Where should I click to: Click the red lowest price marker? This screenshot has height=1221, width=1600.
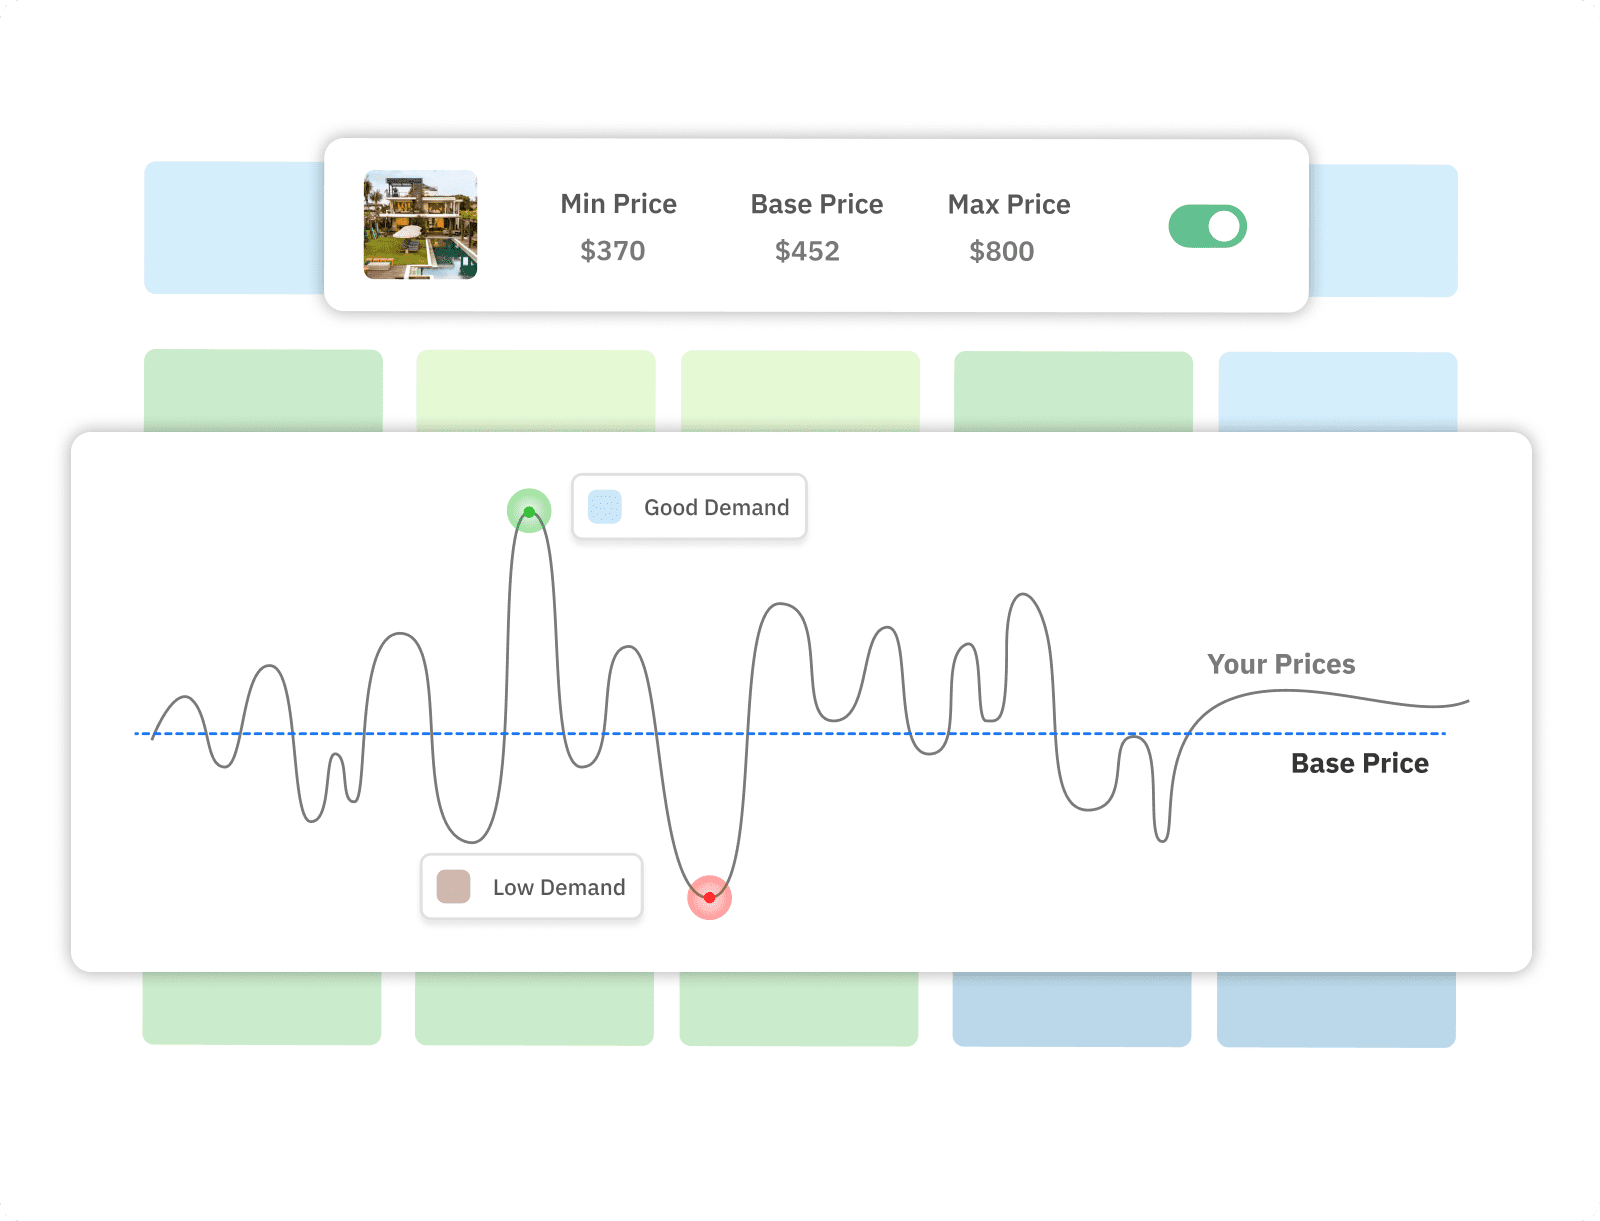[x=710, y=897]
